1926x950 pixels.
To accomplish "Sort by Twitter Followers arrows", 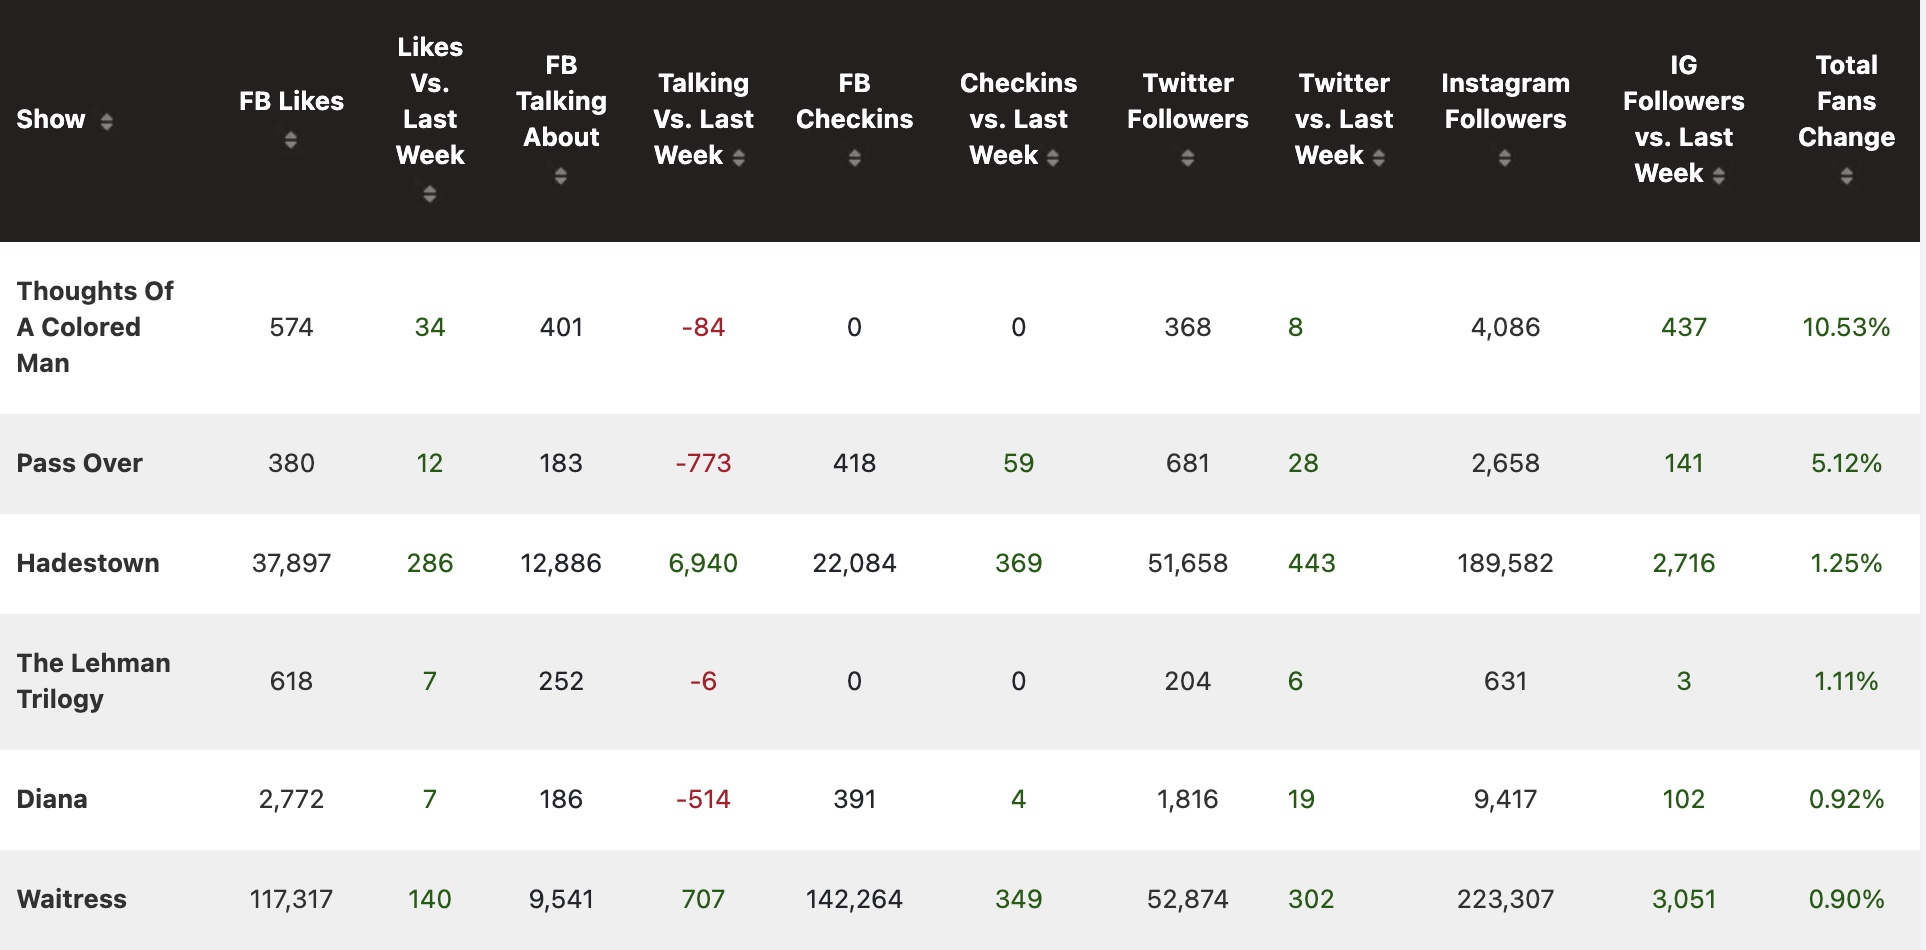I will click(x=1187, y=158).
